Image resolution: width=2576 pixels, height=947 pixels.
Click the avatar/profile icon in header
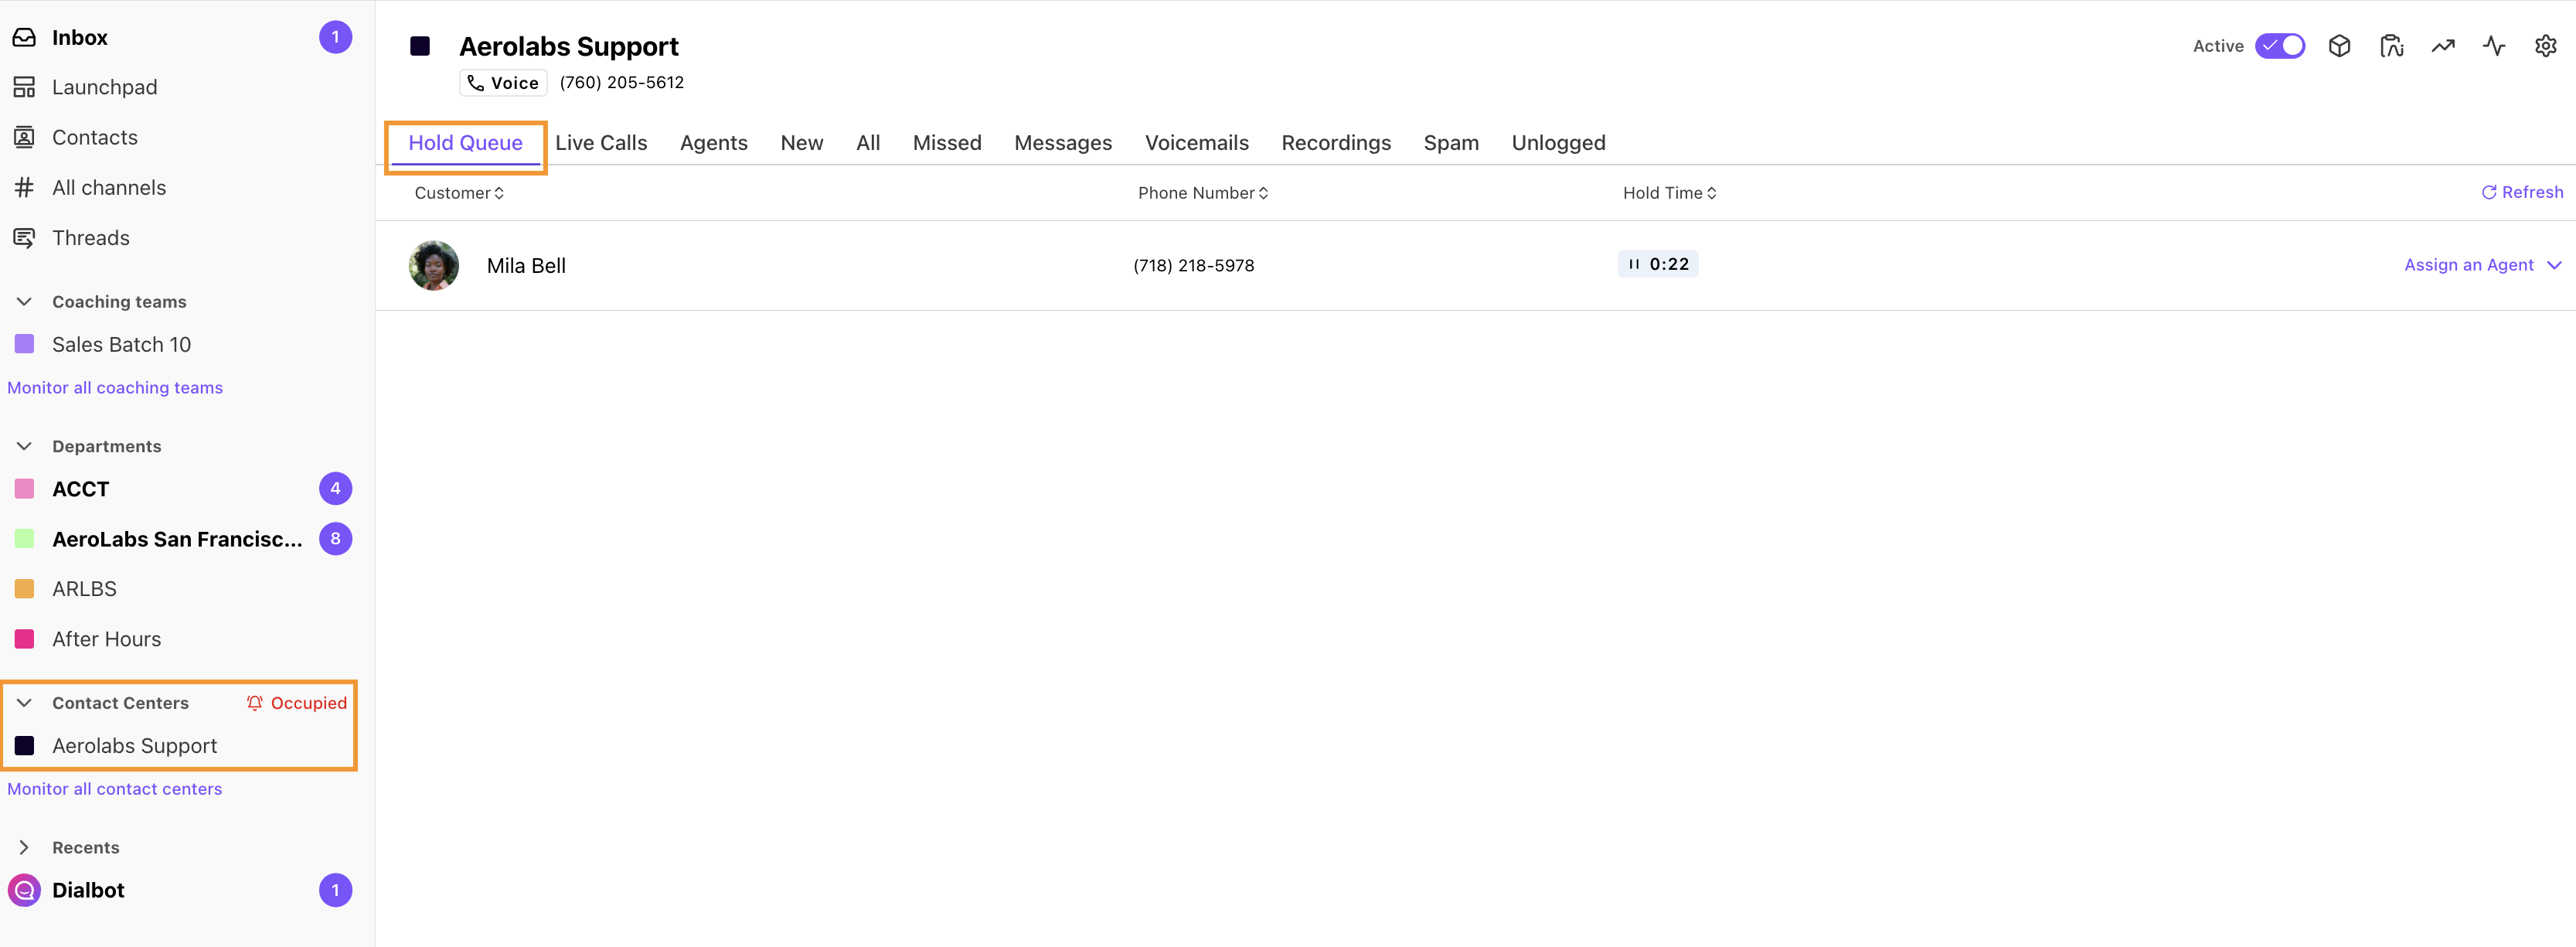coord(2394,44)
